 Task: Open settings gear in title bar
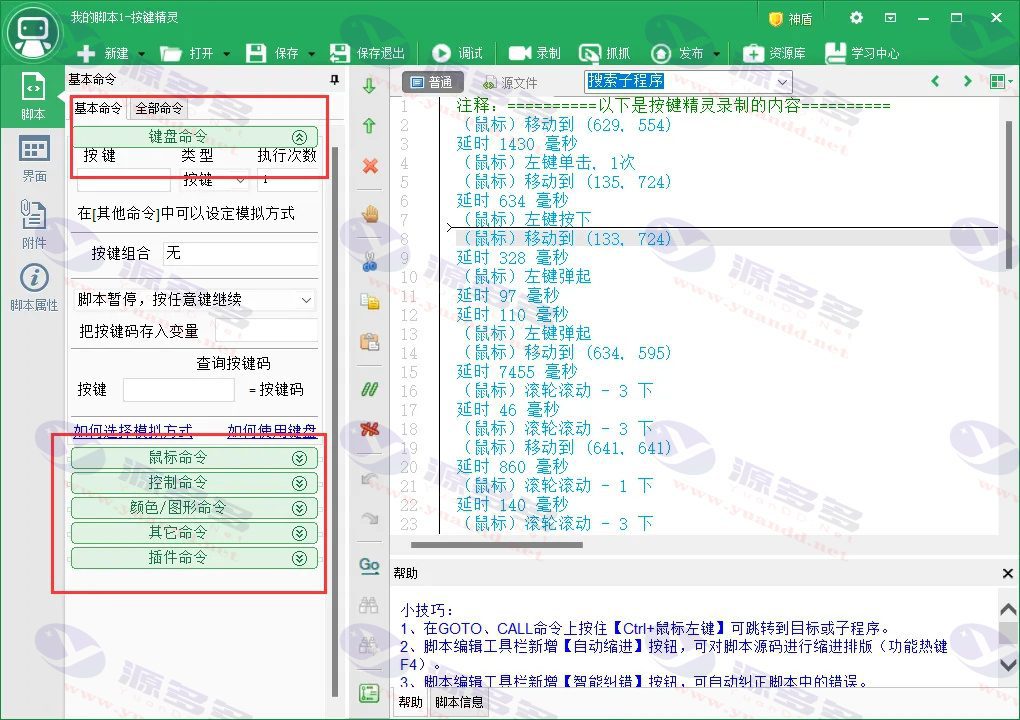(856, 18)
